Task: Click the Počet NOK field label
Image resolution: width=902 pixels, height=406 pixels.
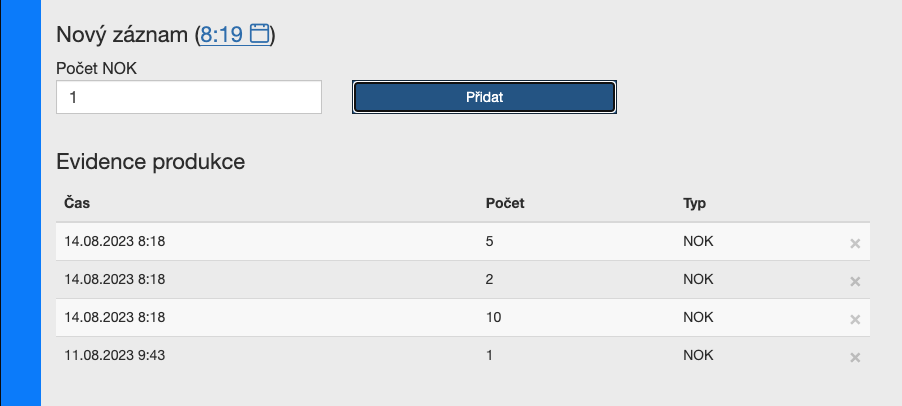Action: pos(97,68)
